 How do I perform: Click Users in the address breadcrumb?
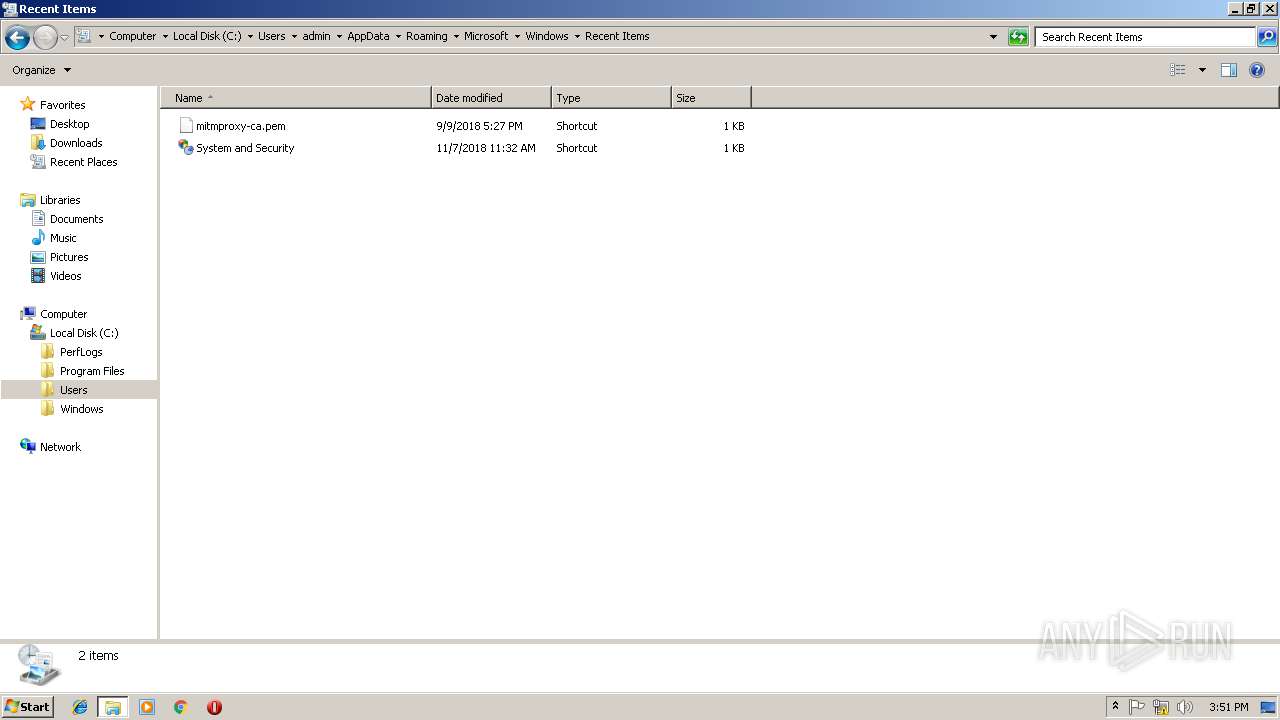click(x=272, y=36)
